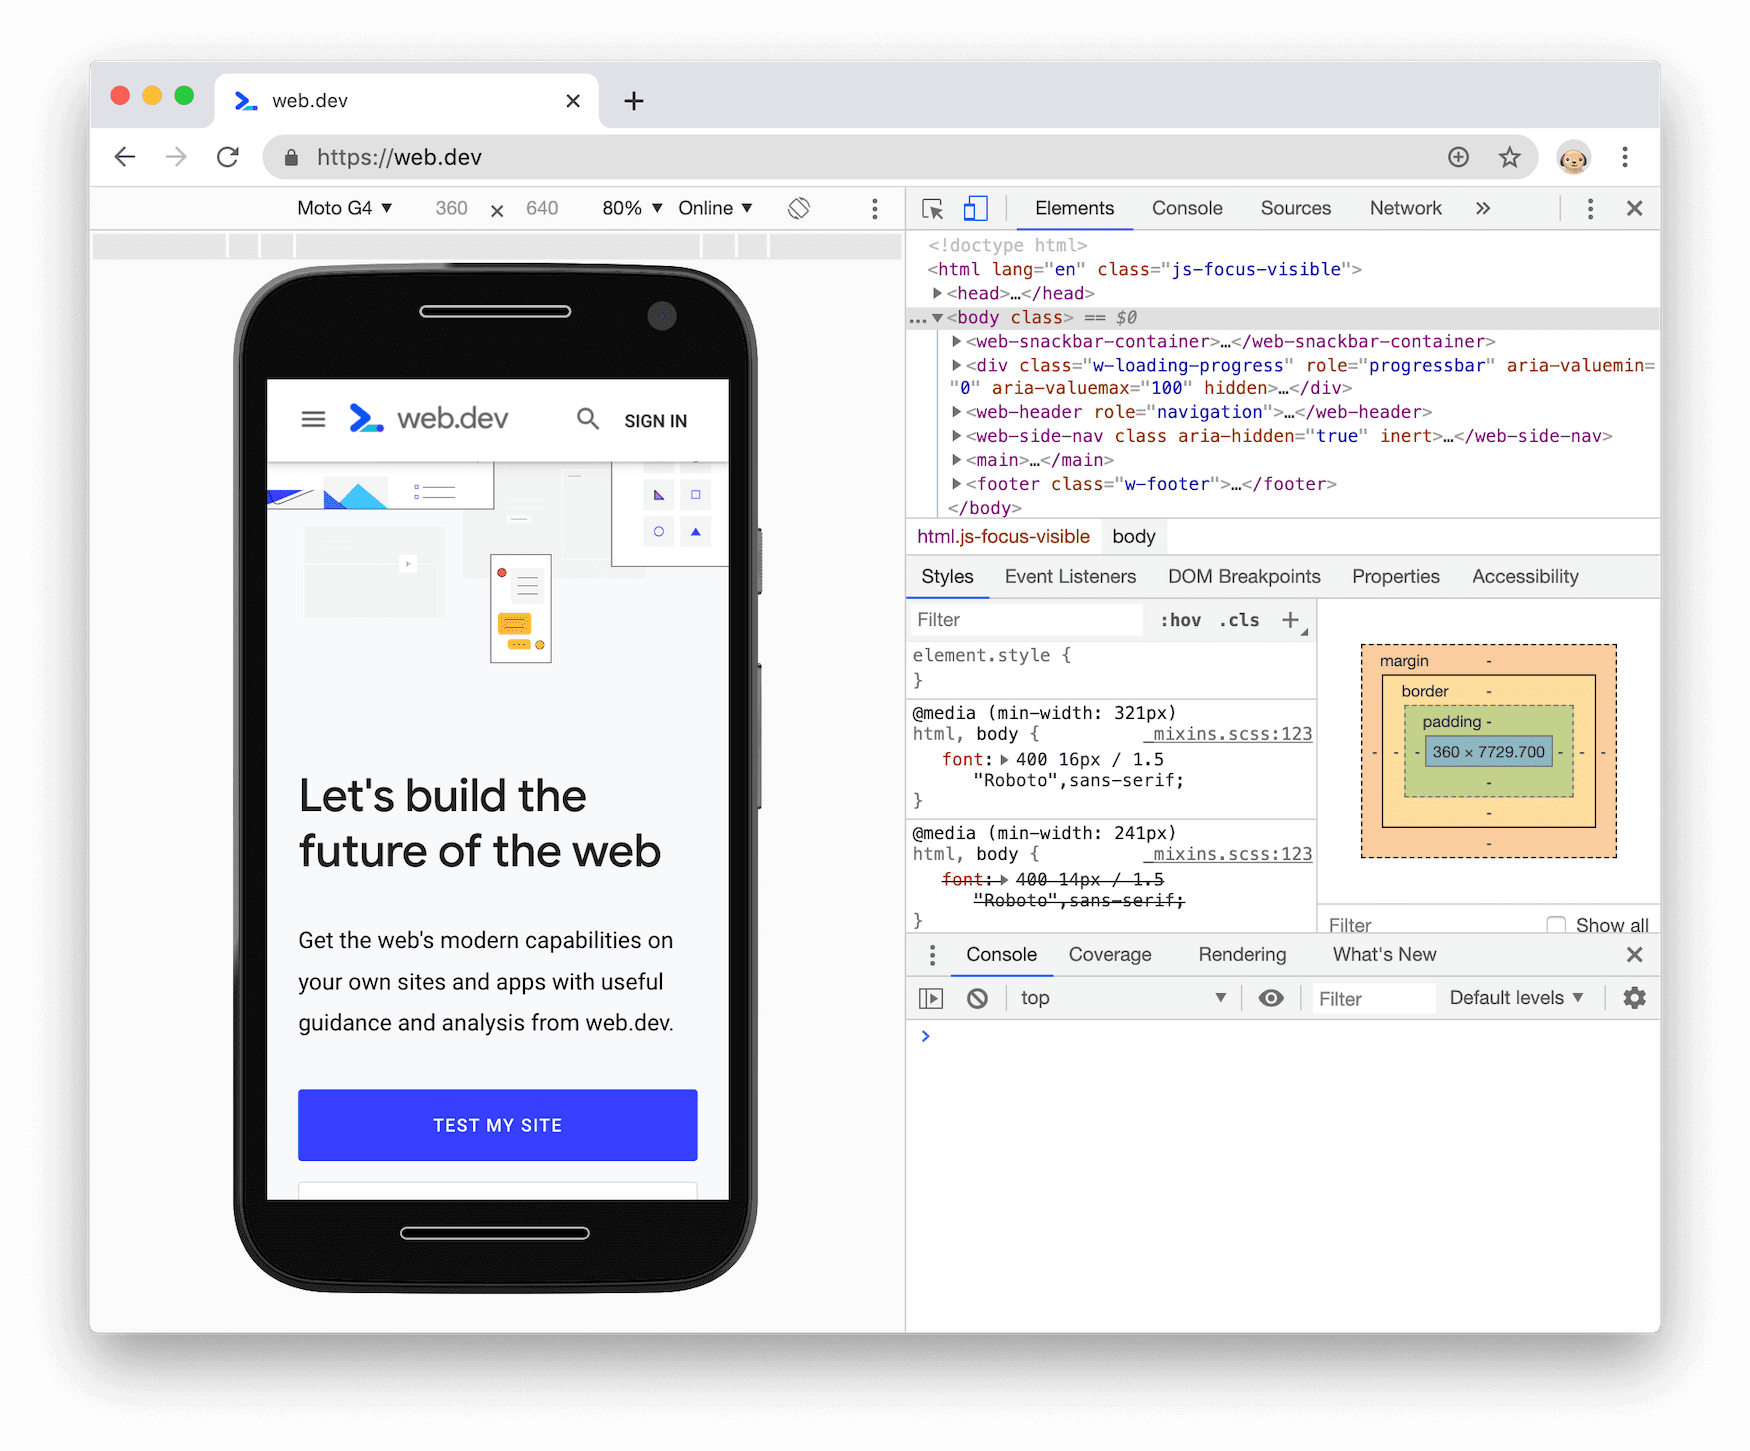Rotate the device viewport orientation

coord(798,208)
